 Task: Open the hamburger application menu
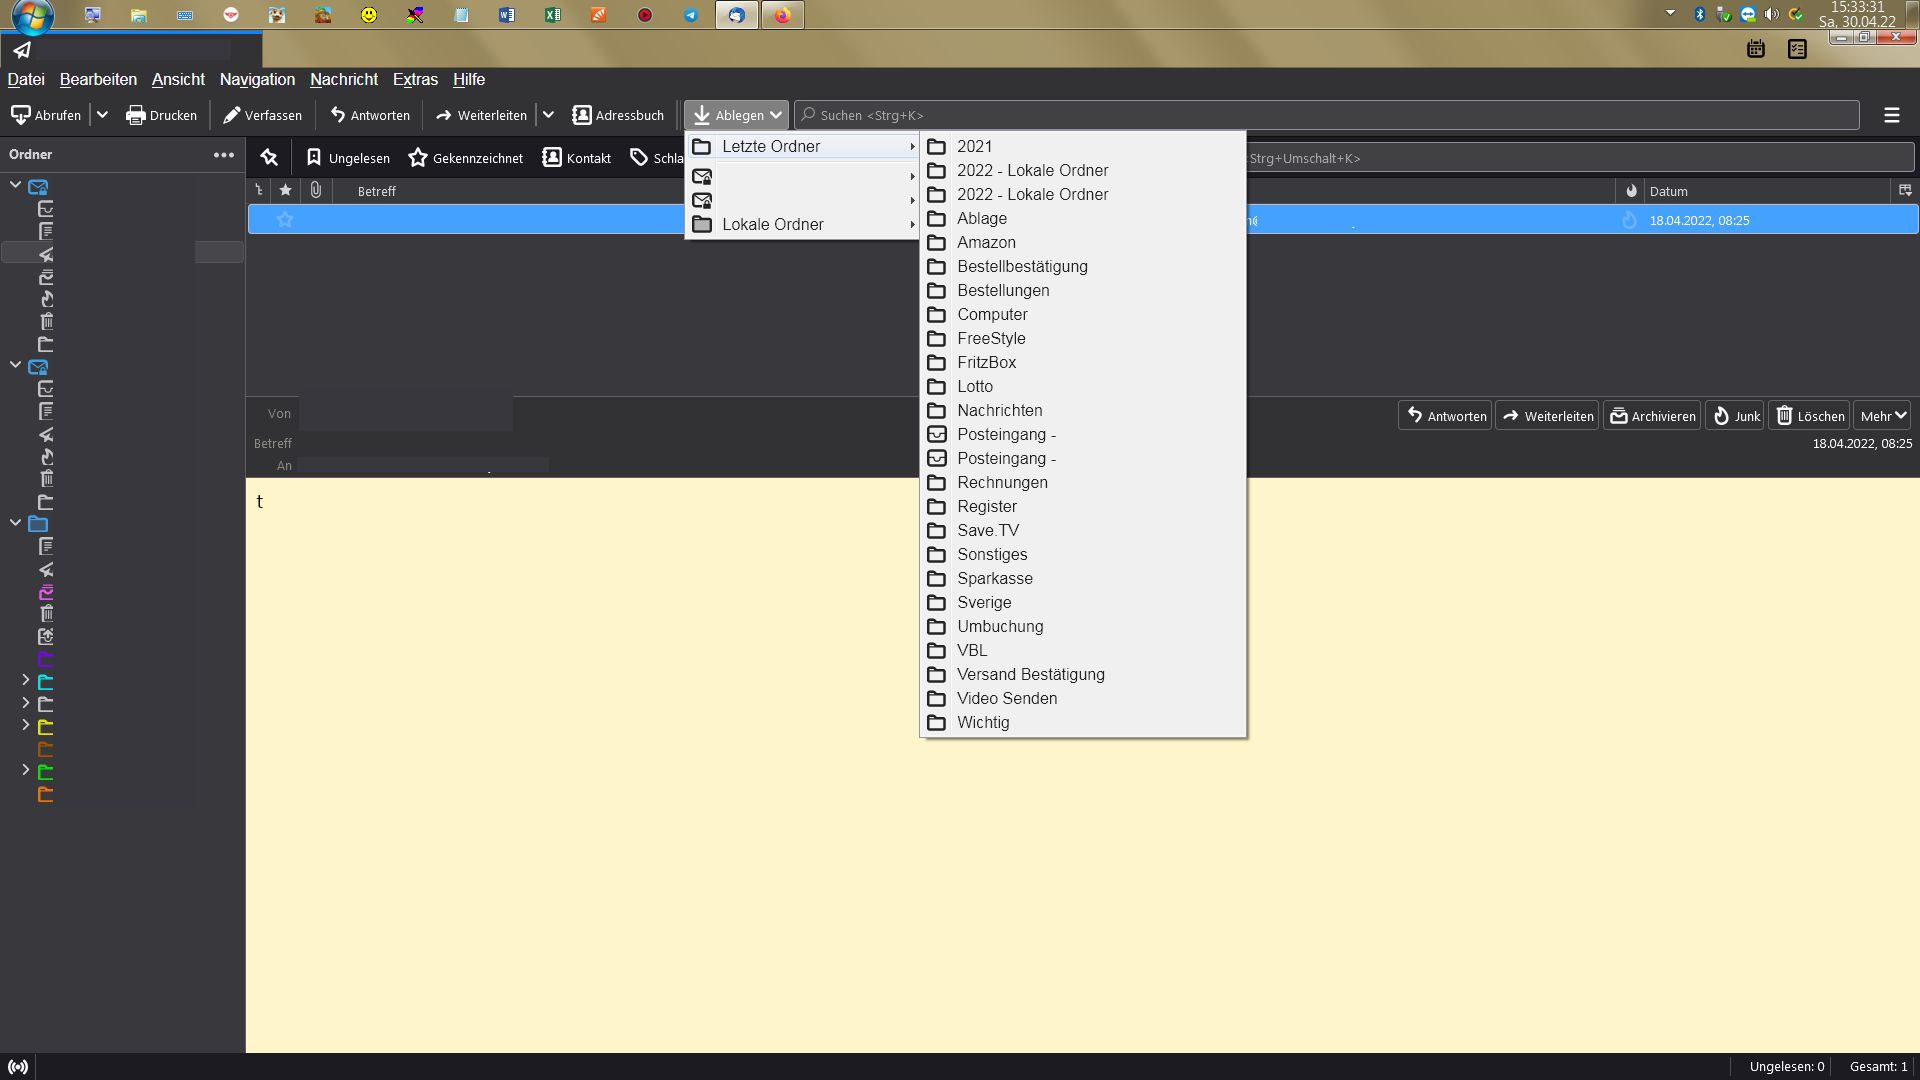click(x=1891, y=115)
